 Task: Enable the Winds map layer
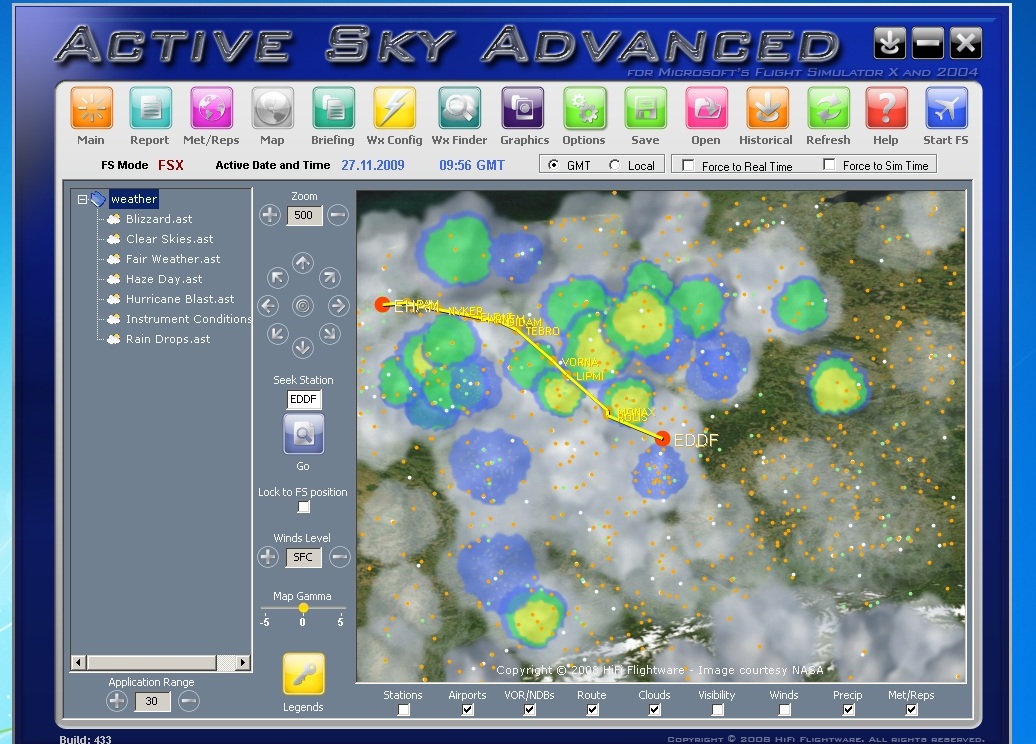pos(784,710)
